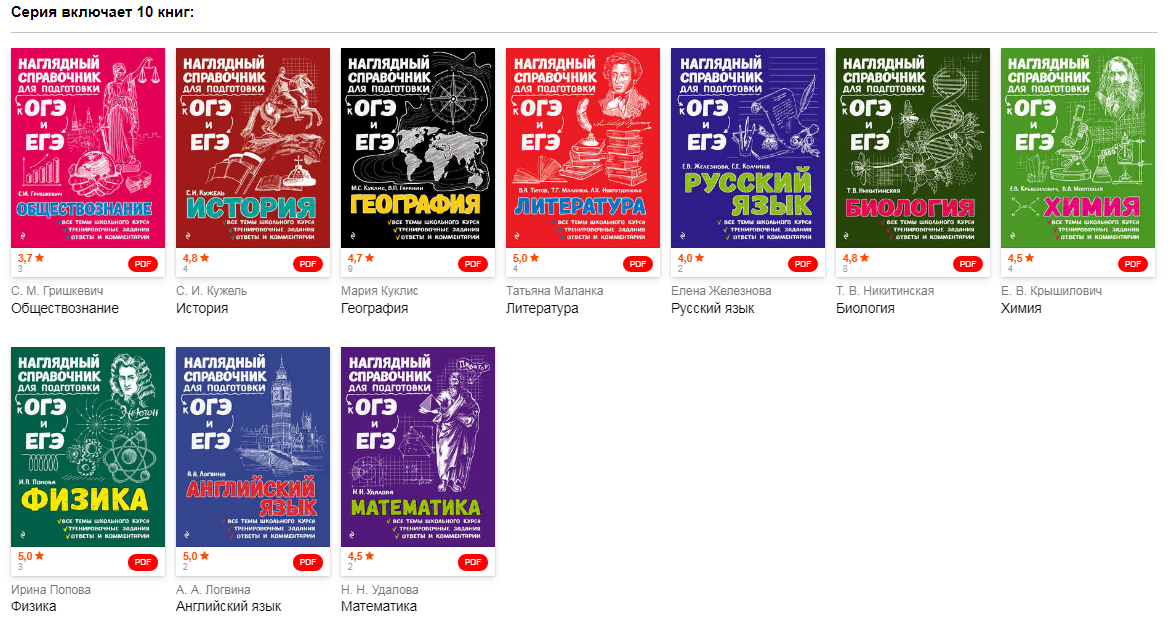This screenshot has width=1171, height=622.
Task: Click PDF badge on Обществознание book
Action: (143, 264)
